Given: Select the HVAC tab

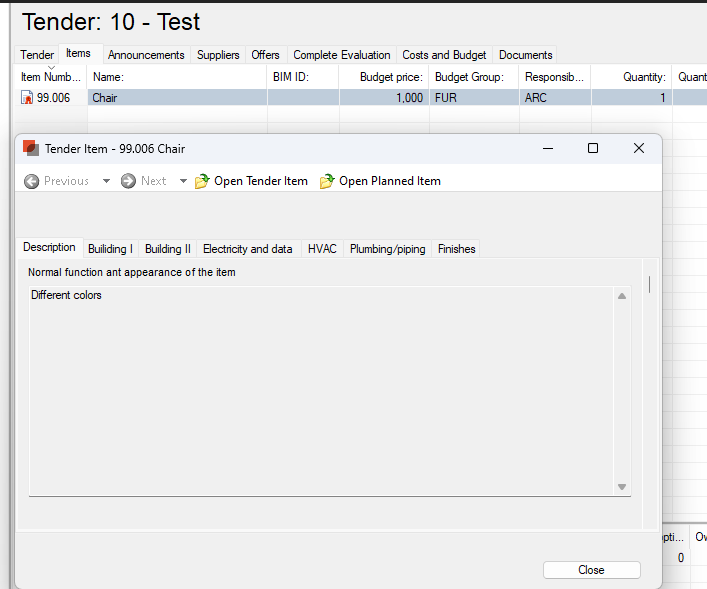Looking at the screenshot, I should coord(322,249).
